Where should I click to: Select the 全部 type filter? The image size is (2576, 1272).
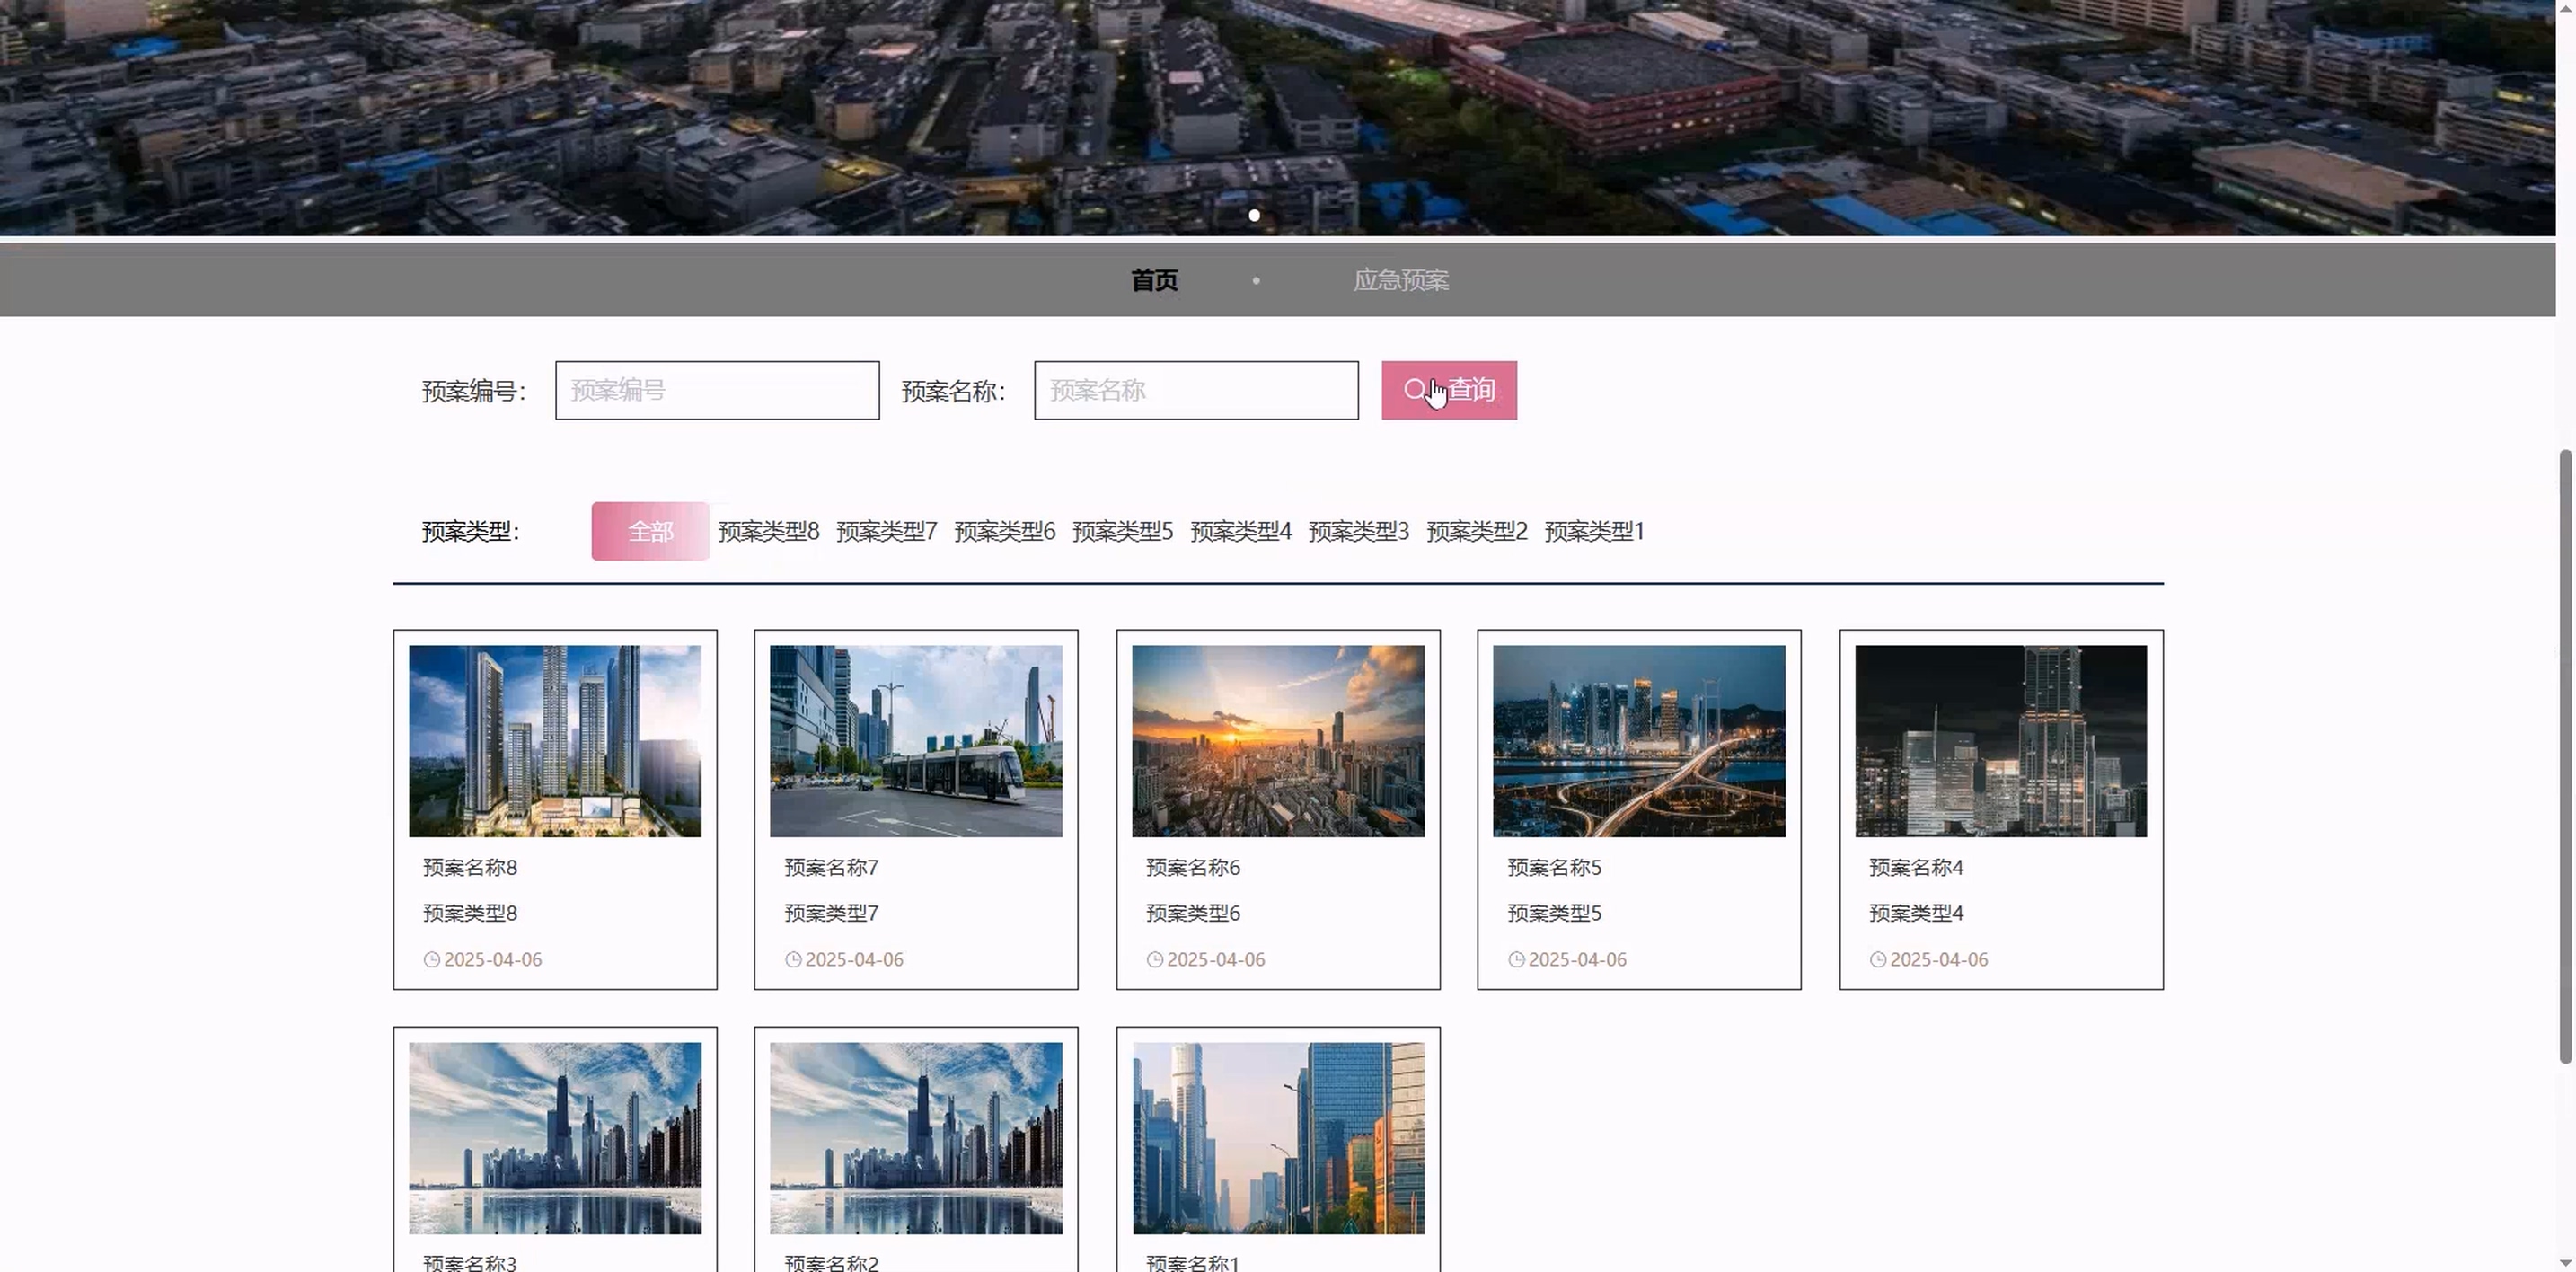pos(650,531)
